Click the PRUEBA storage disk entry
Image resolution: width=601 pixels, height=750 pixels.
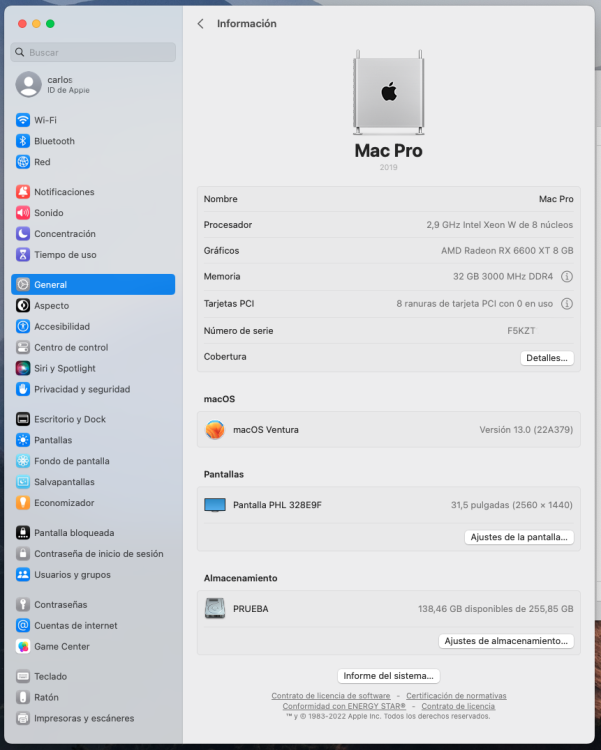pos(389,609)
